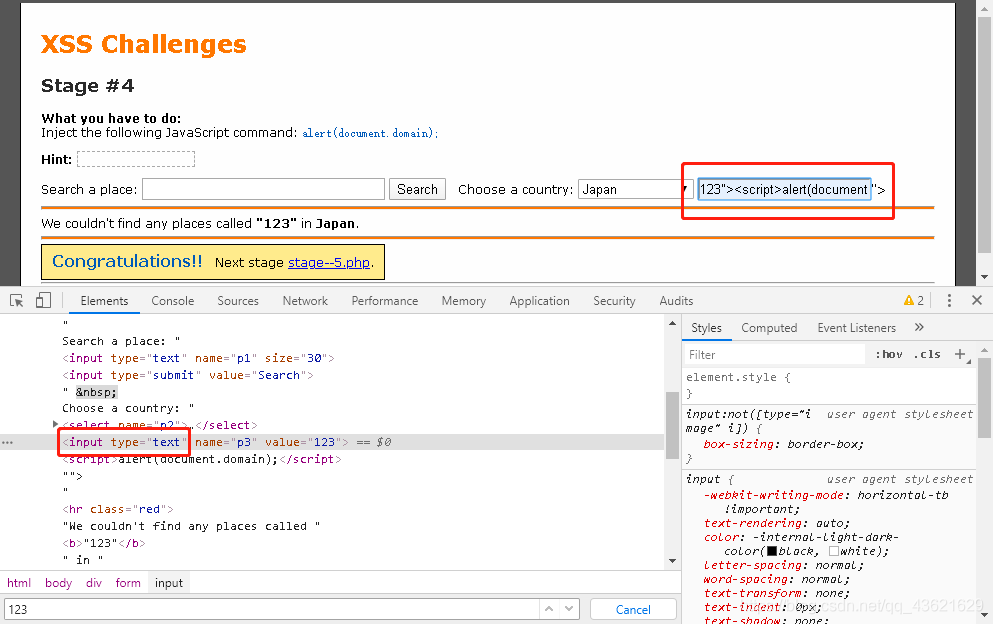Follow the stage--5.php link

coord(329,262)
